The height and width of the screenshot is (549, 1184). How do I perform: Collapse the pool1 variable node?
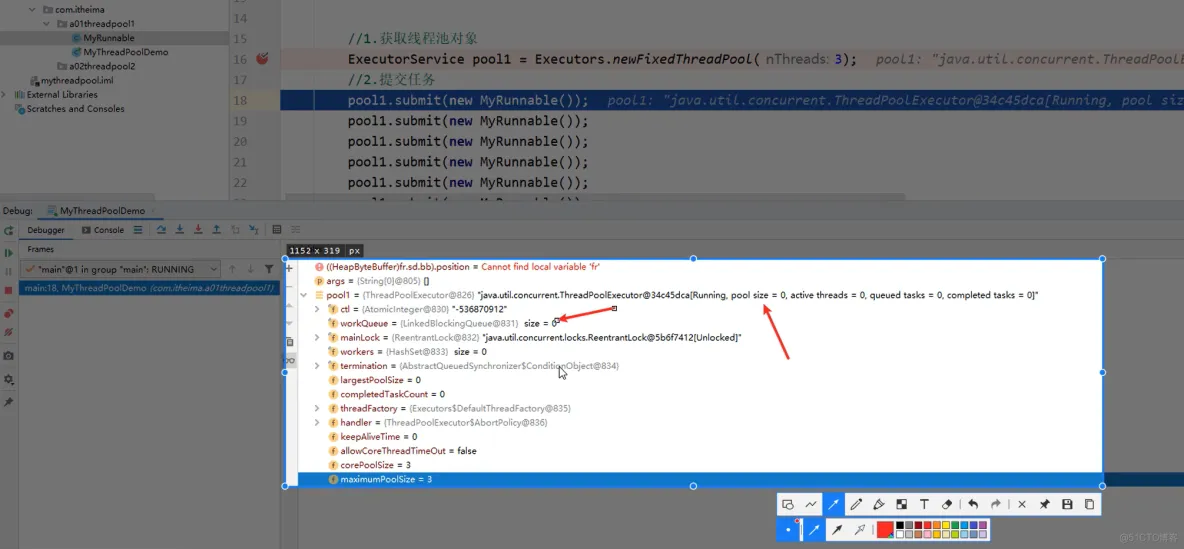[x=304, y=295]
